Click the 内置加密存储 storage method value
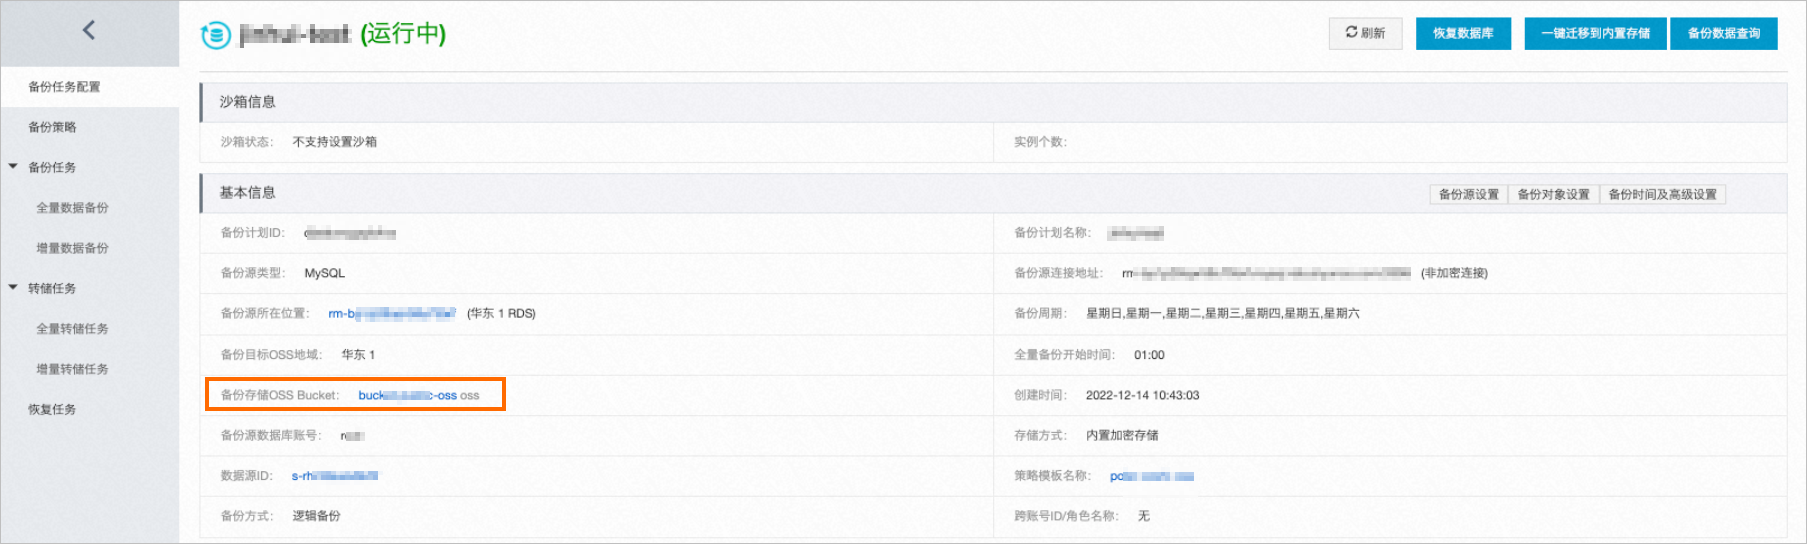1807x544 pixels. [1122, 435]
